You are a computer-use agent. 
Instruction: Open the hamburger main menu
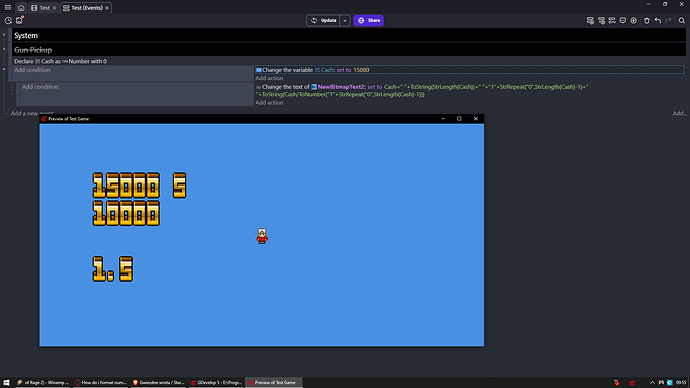7,7
